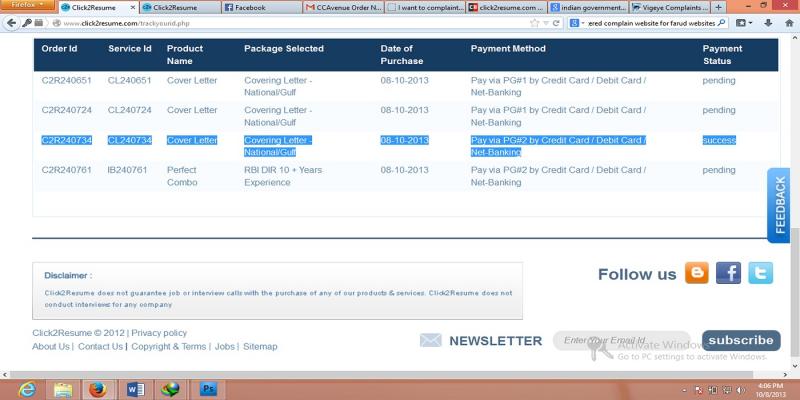Open the Contact Us link
This screenshot has width=800, height=400.
point(100,346)
